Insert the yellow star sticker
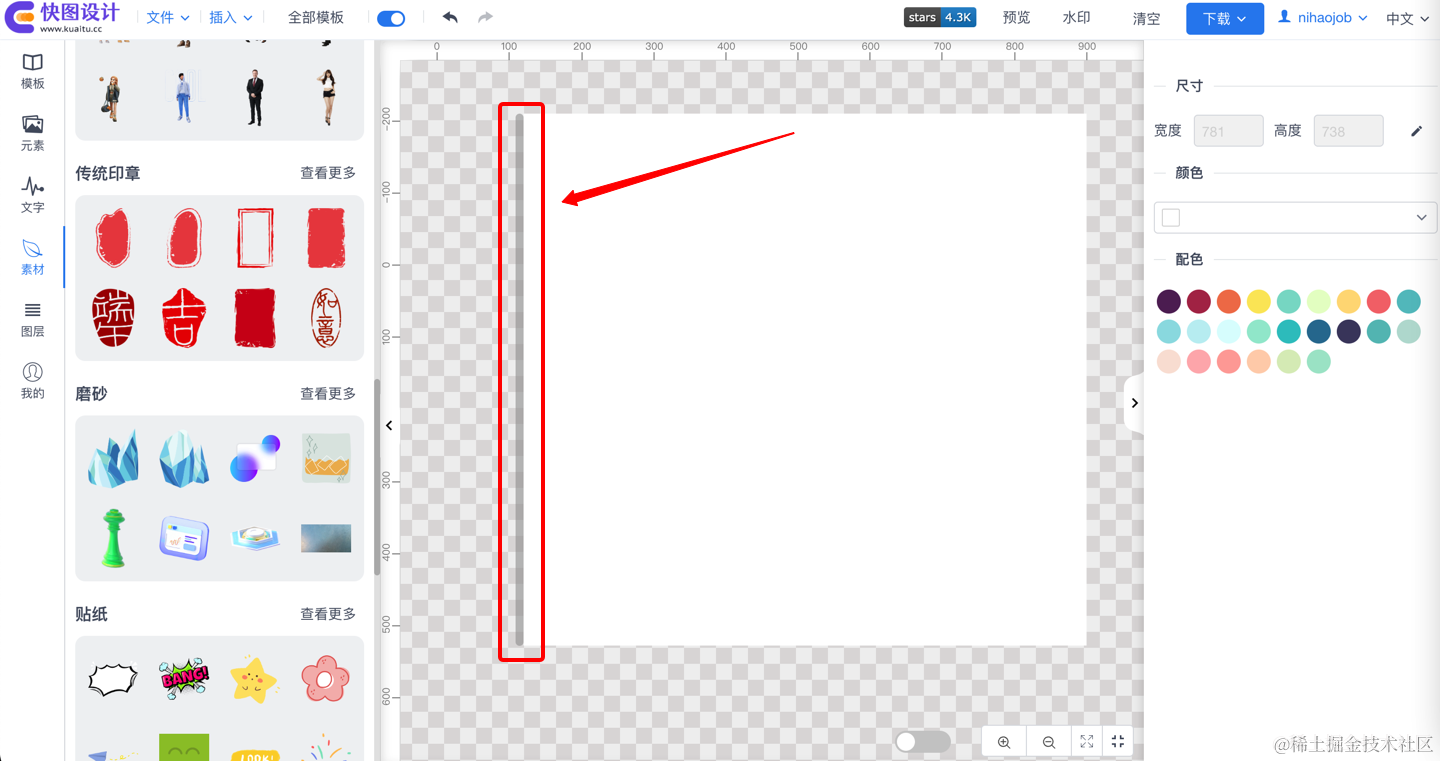This screenshot has width=1440, height=761. pyautogui.click(x=254, y=679)
